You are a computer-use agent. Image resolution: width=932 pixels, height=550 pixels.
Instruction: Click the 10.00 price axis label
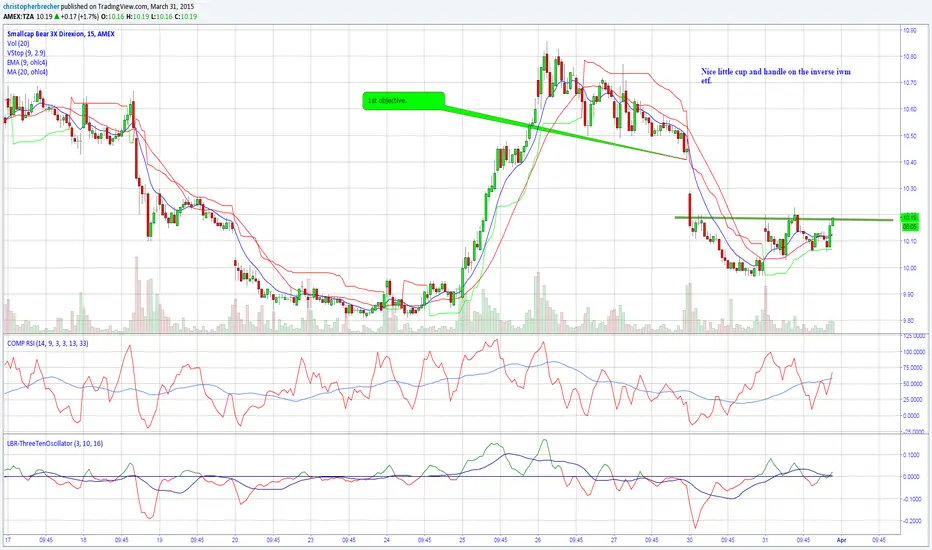click(x=909, y=268)
